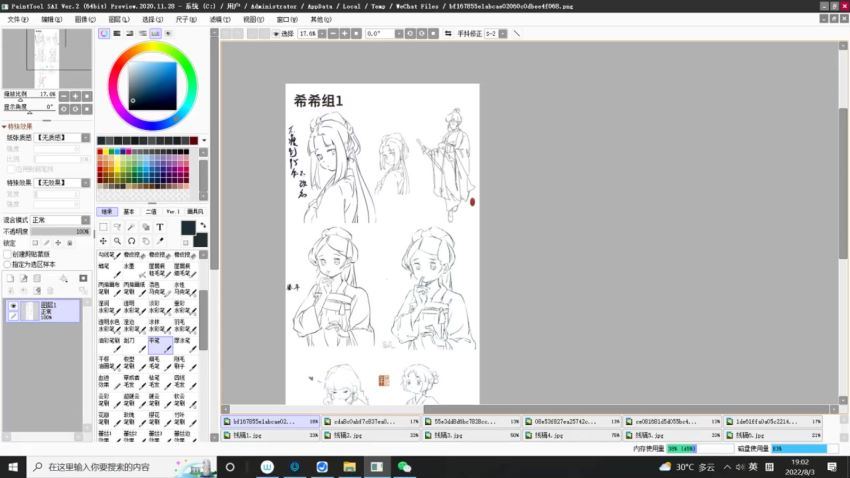Screen dimensions: 850x478
Task: Select the move layer tool
Action: point(103,241)
